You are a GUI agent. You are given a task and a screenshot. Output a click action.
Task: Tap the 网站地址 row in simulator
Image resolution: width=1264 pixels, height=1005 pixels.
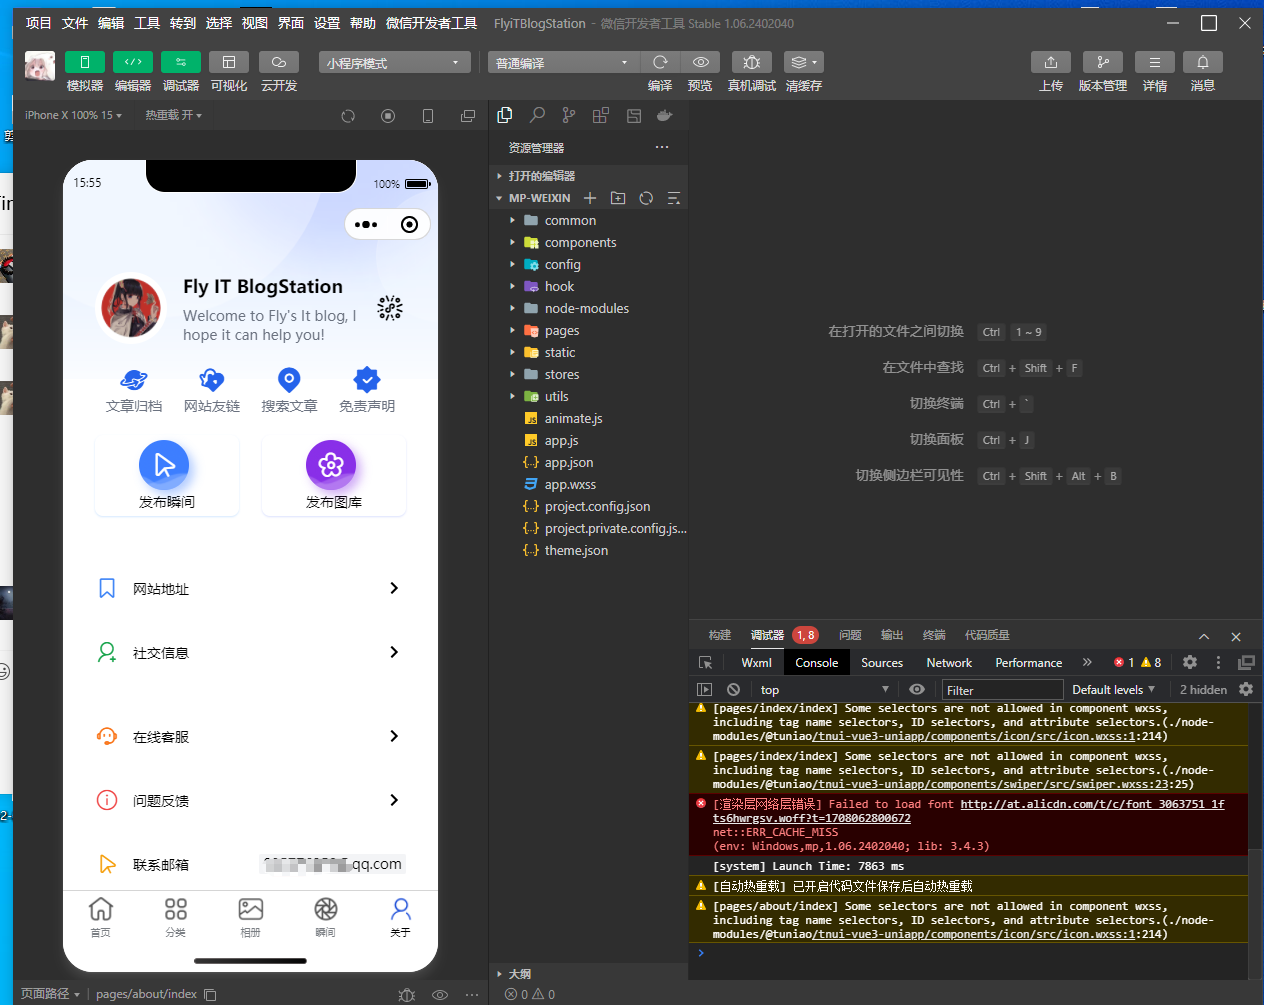pos(250,588)
